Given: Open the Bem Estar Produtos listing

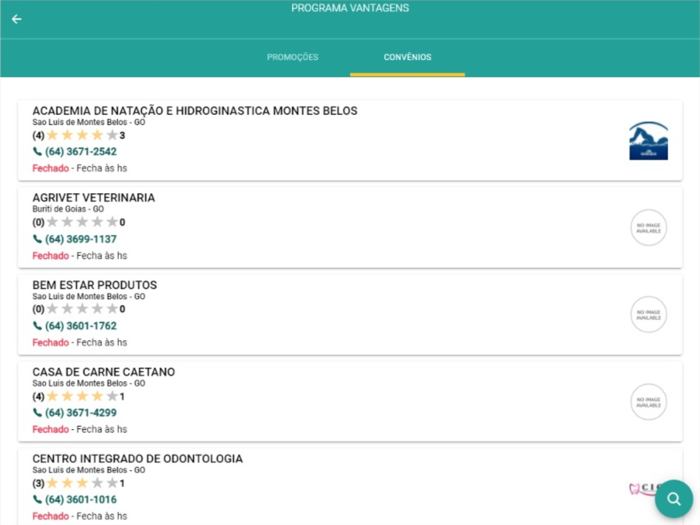Looking at the screenshot, I should (x=350, y=314).
